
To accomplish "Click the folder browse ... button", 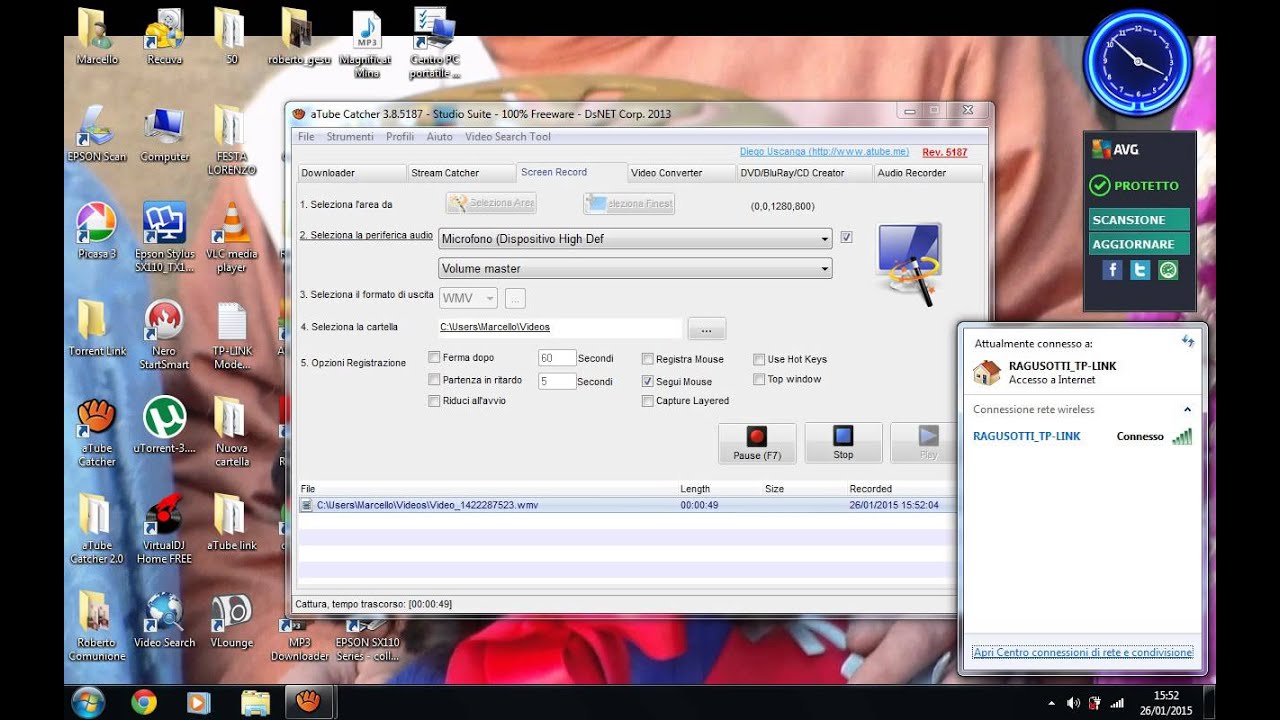I will point(706,328).
